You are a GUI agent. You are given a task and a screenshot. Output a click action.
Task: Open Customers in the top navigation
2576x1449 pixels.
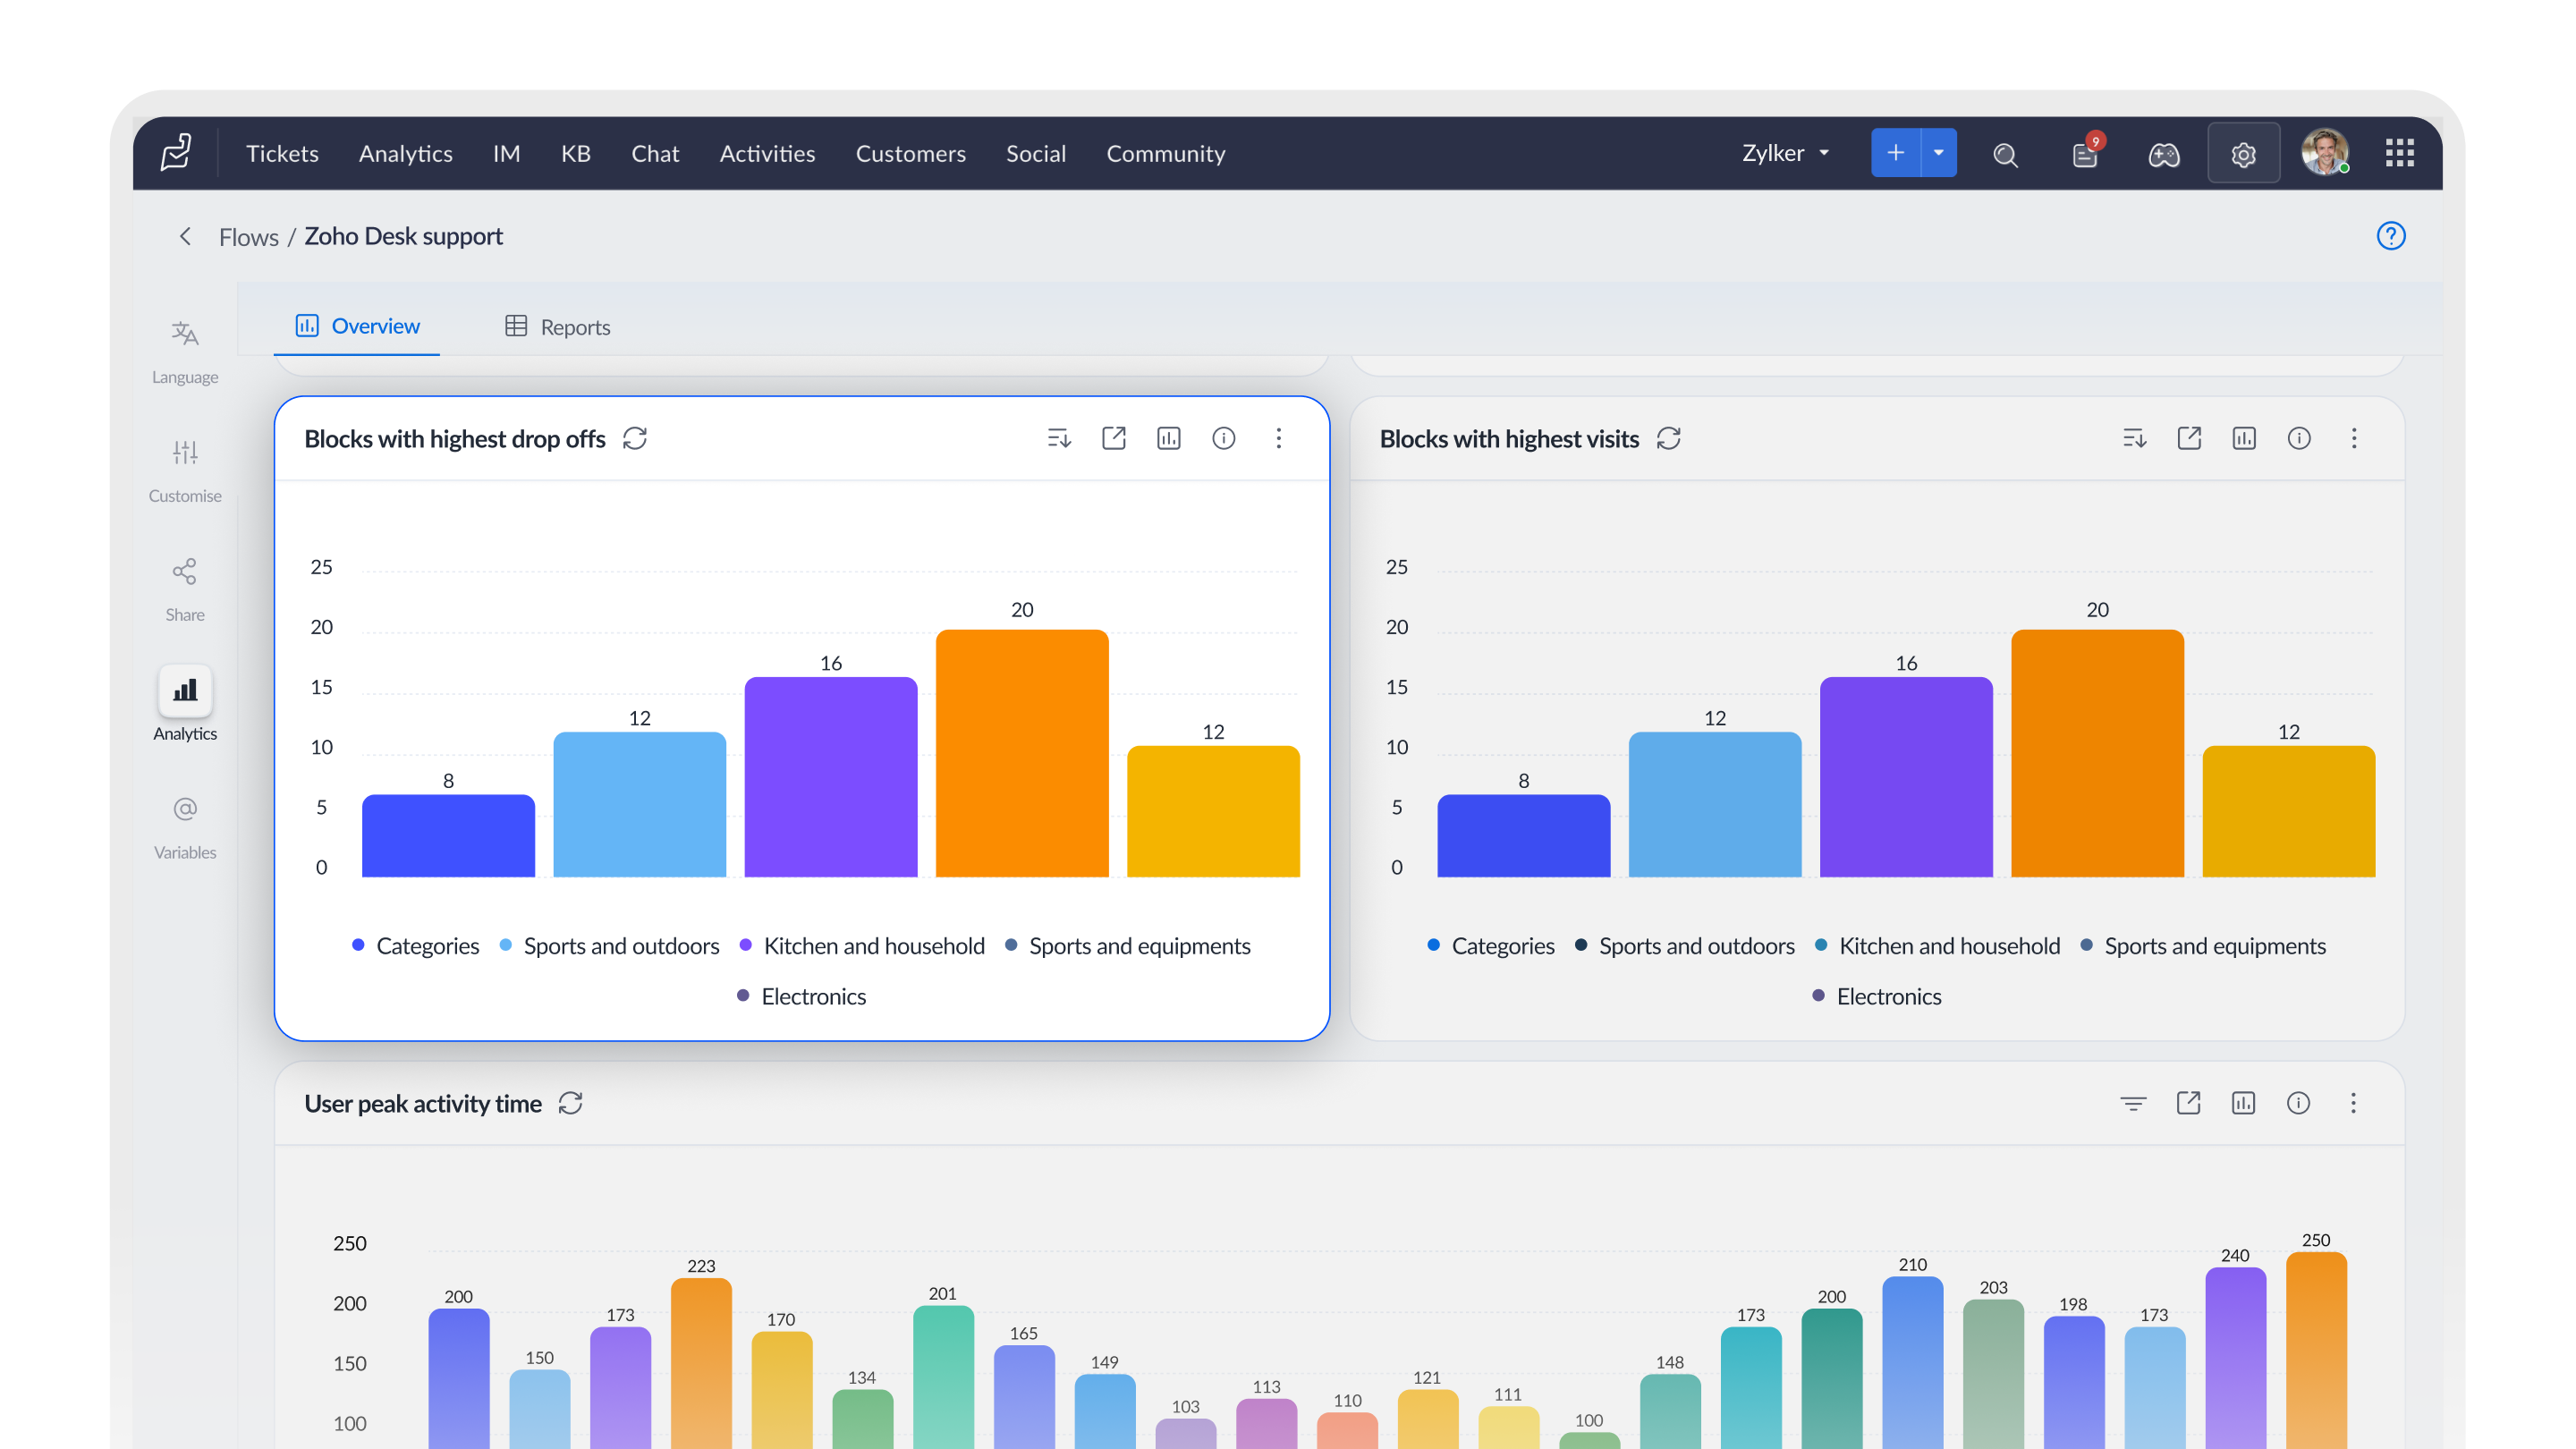(910, 153)
